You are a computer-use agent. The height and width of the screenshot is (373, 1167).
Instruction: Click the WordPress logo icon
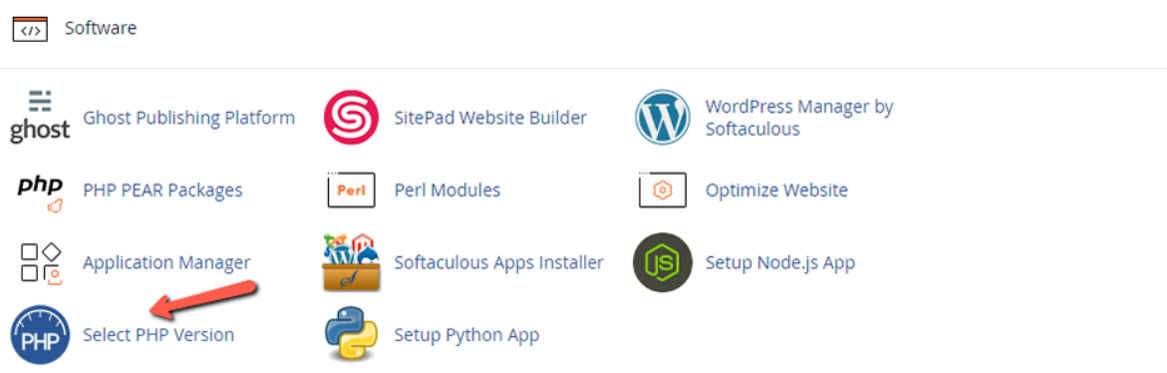(x=663, y=118)
